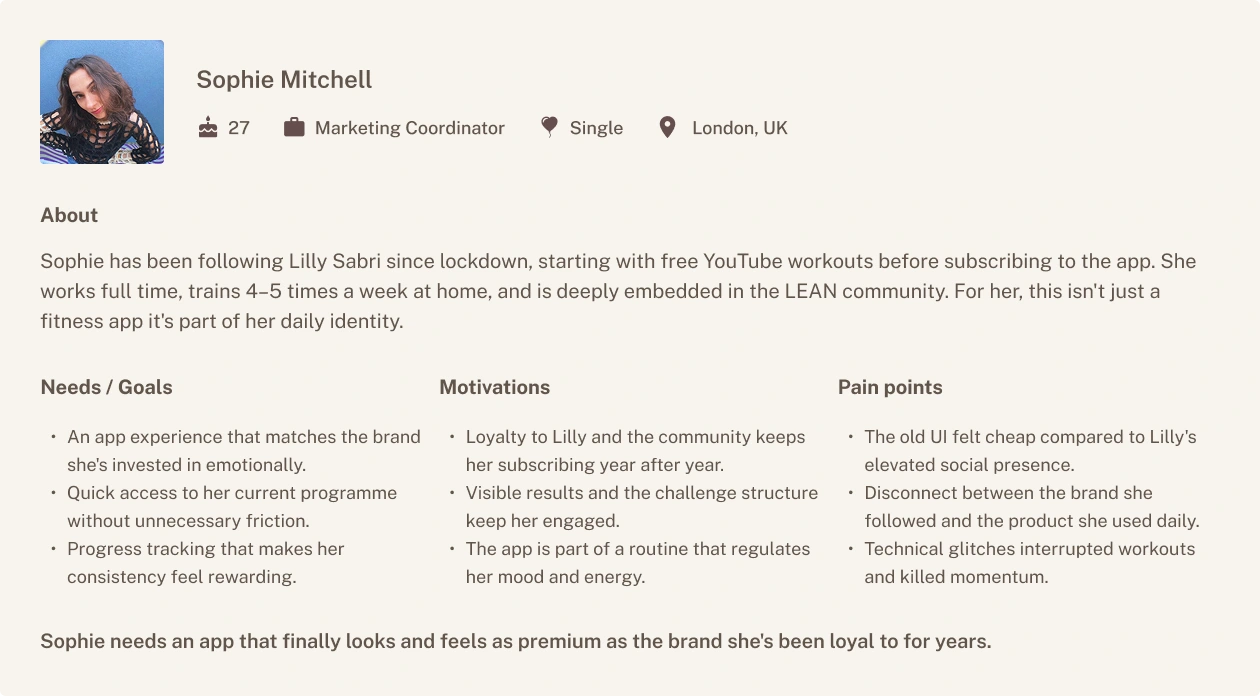
Task: Click the Technical glitches bullet point
Action: point(1029,563)
